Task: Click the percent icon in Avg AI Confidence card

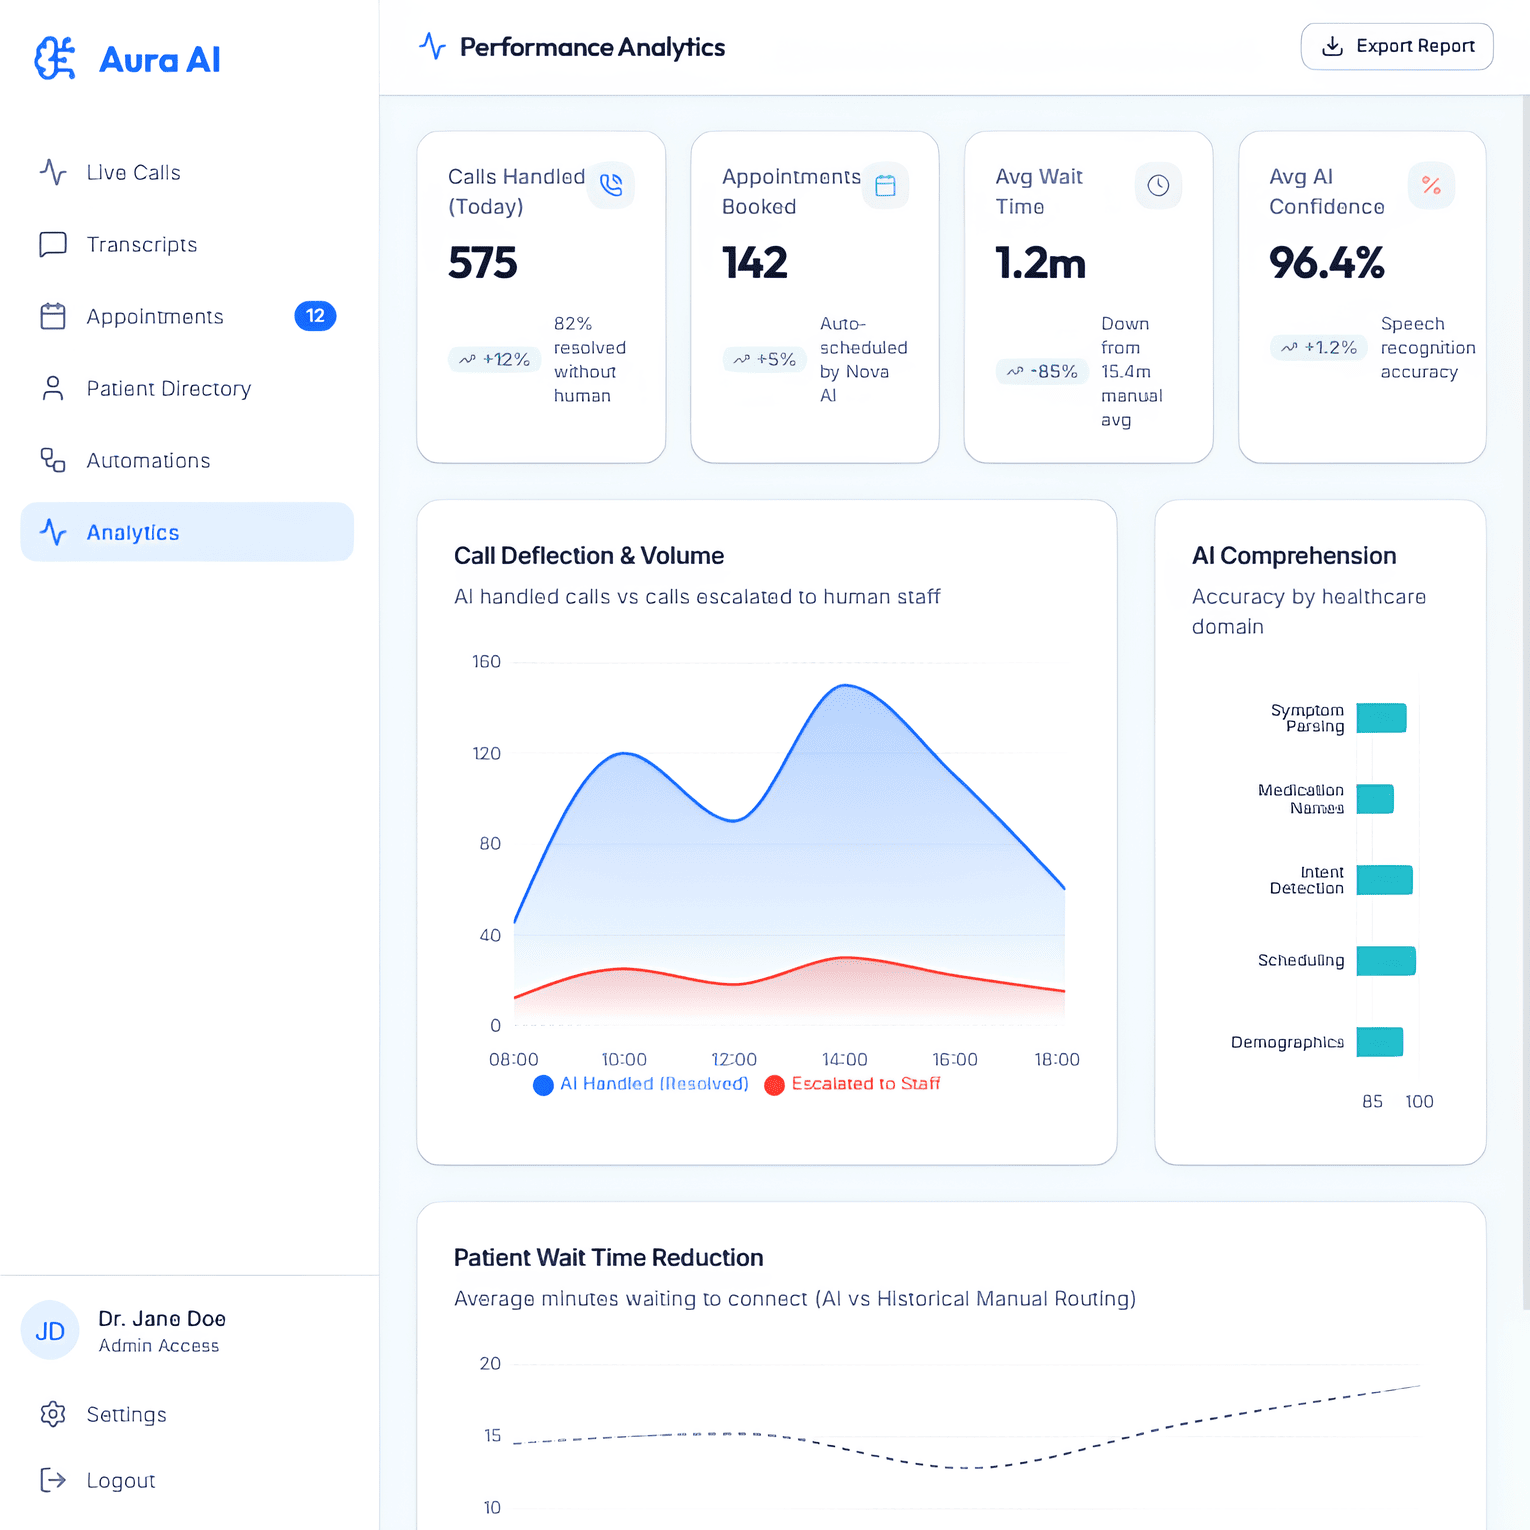Action: (1431, 185)
